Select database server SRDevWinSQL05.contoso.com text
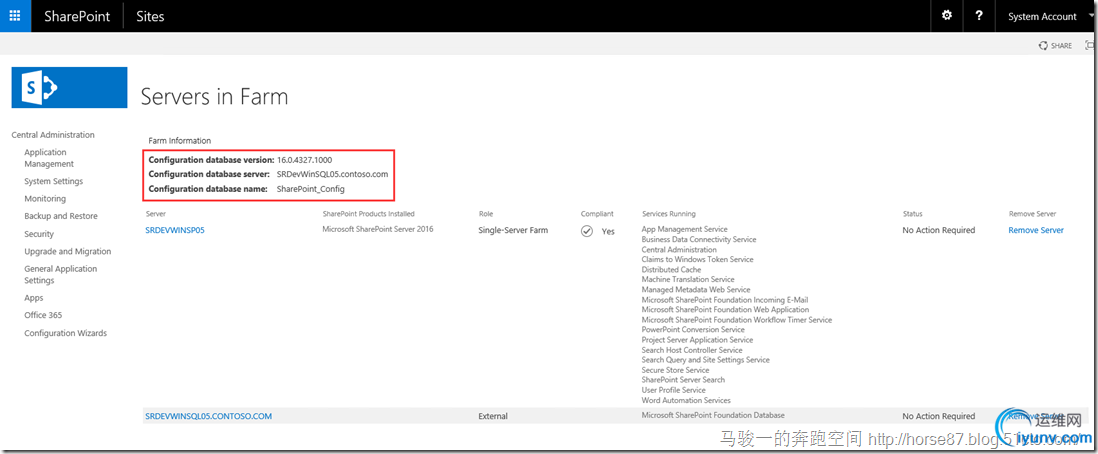The height and width of the screenshot is (454, 1098). (x=333, y=174)
